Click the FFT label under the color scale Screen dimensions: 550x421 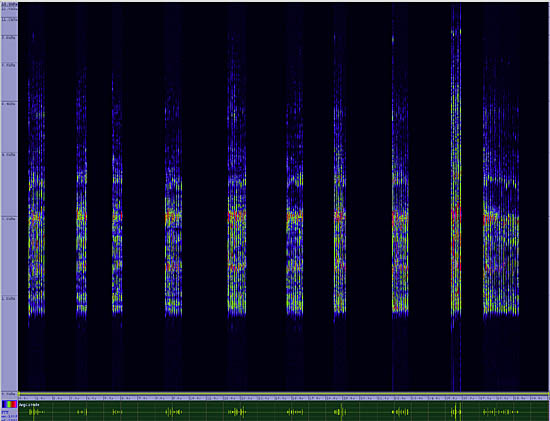tap(5, 413)
